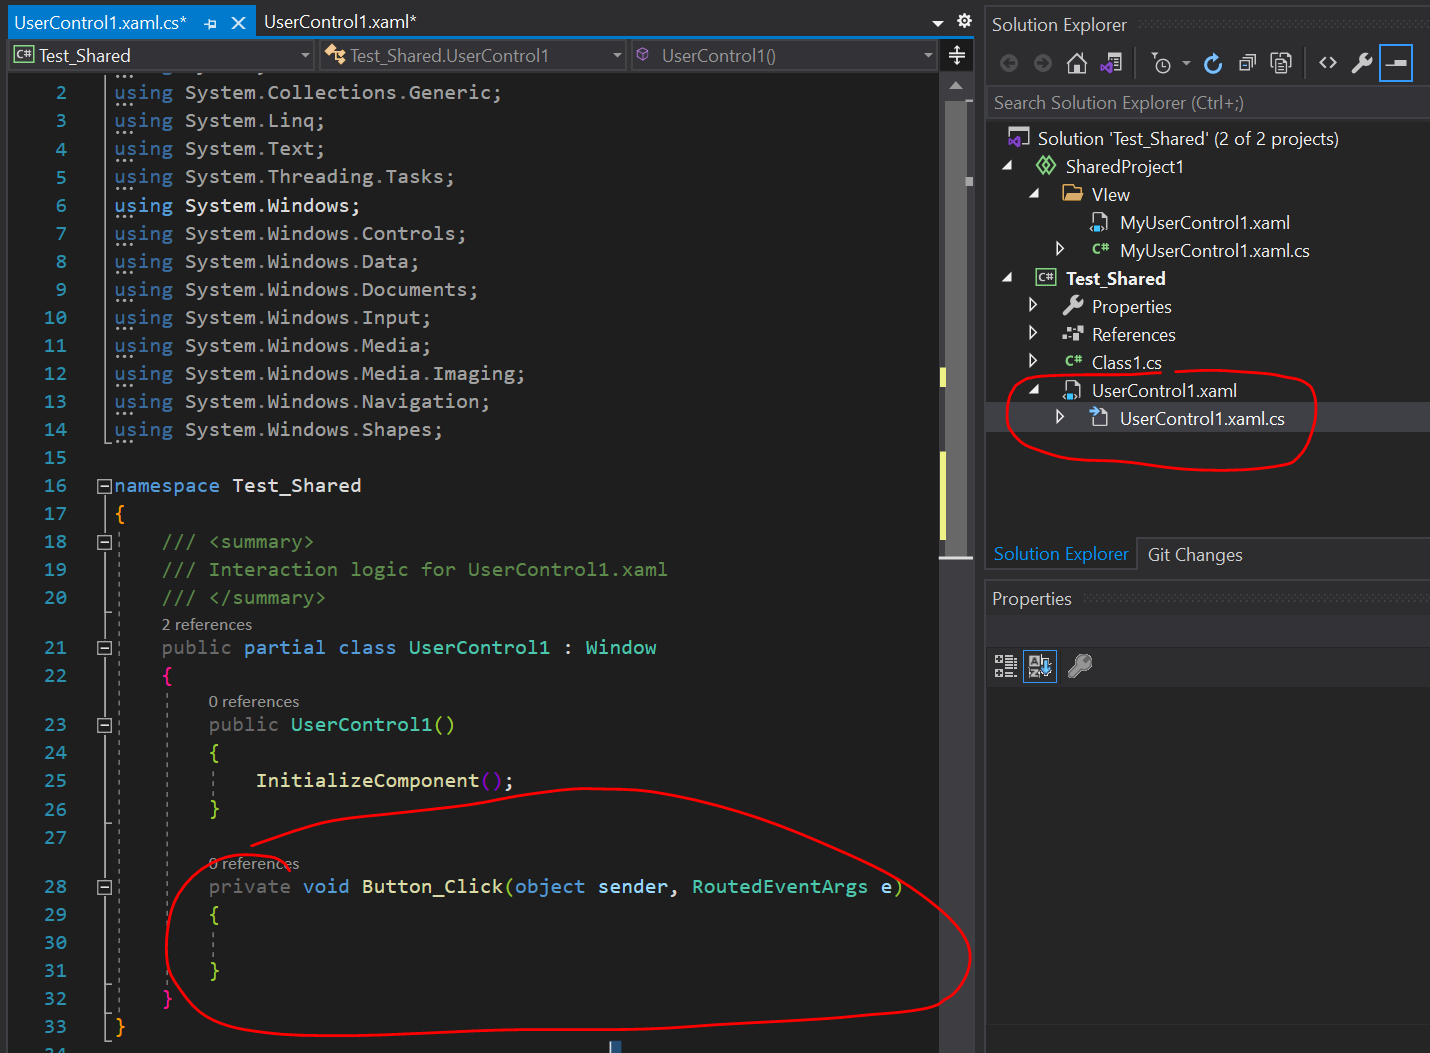Viewport: 1430px width, 1053px height.
Task: Select MyUserControl1.xaml in the View folder
Action: pyautogui.click(x=1204, y=223)
